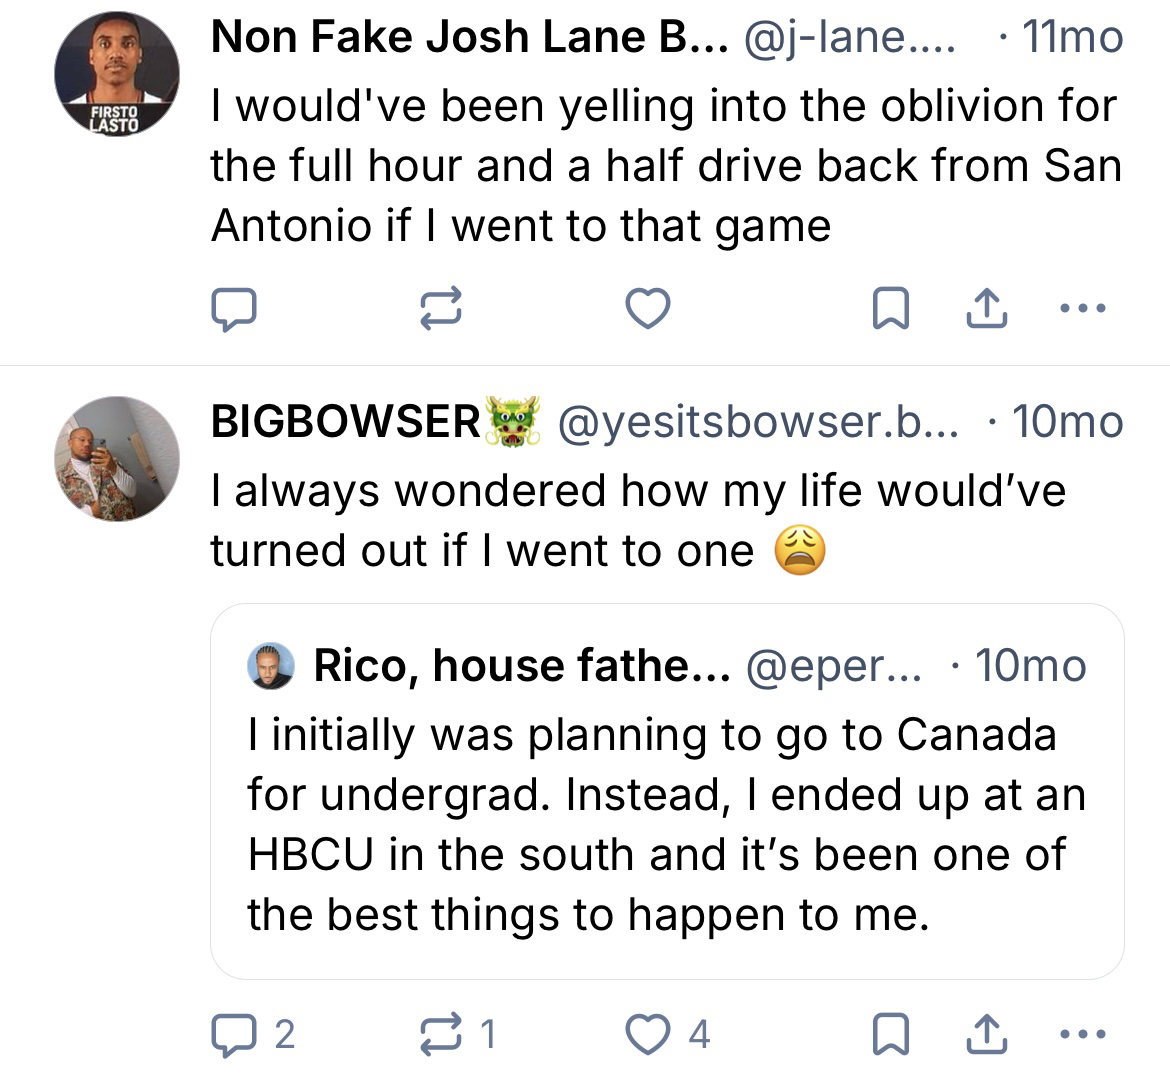Bookmark Josh Lane's San Antonio post
1170x1080 pixels.
pos(887,308)
